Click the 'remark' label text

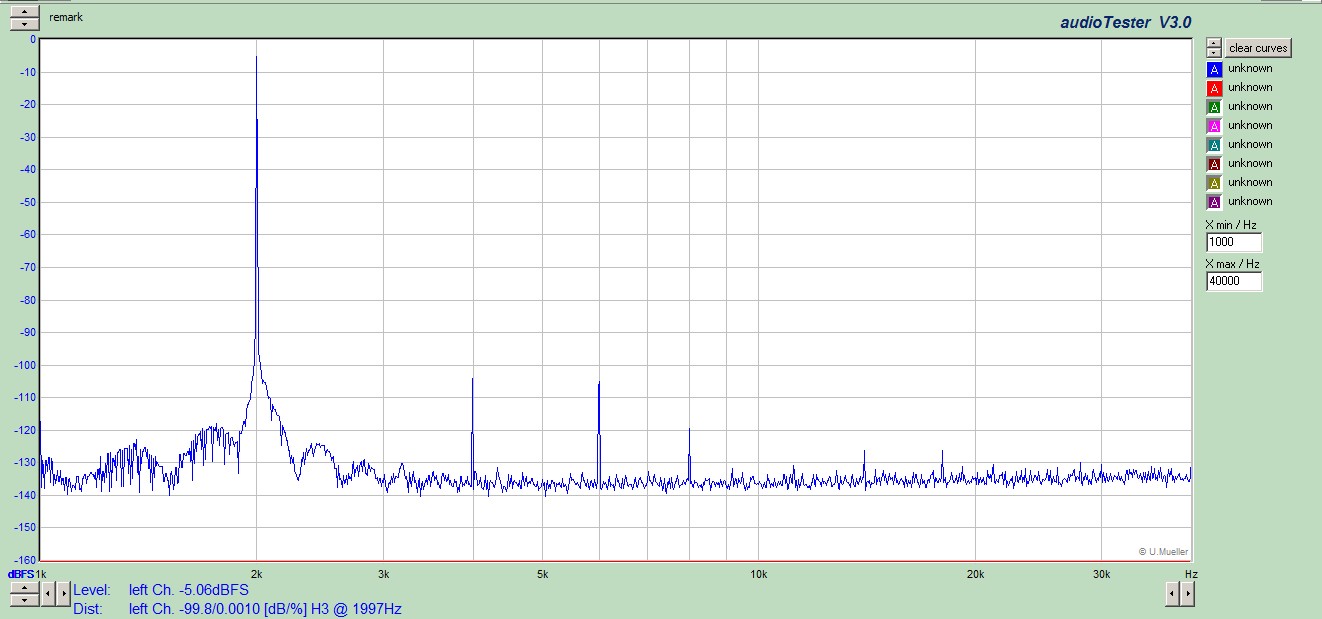coord(66,17)
